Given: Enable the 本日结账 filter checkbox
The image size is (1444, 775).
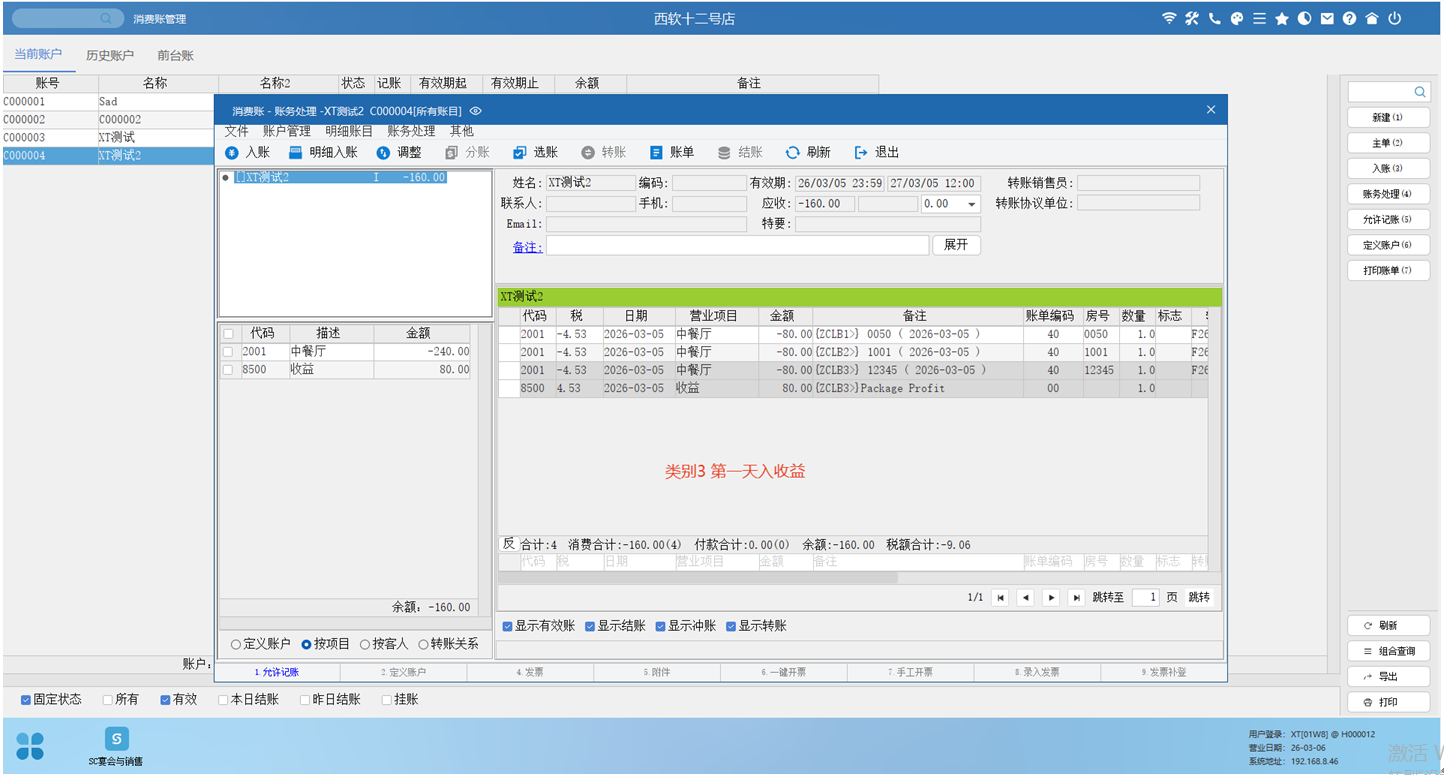Looking at the screenshot, I should pyautogui.click(x=224, y=700).
